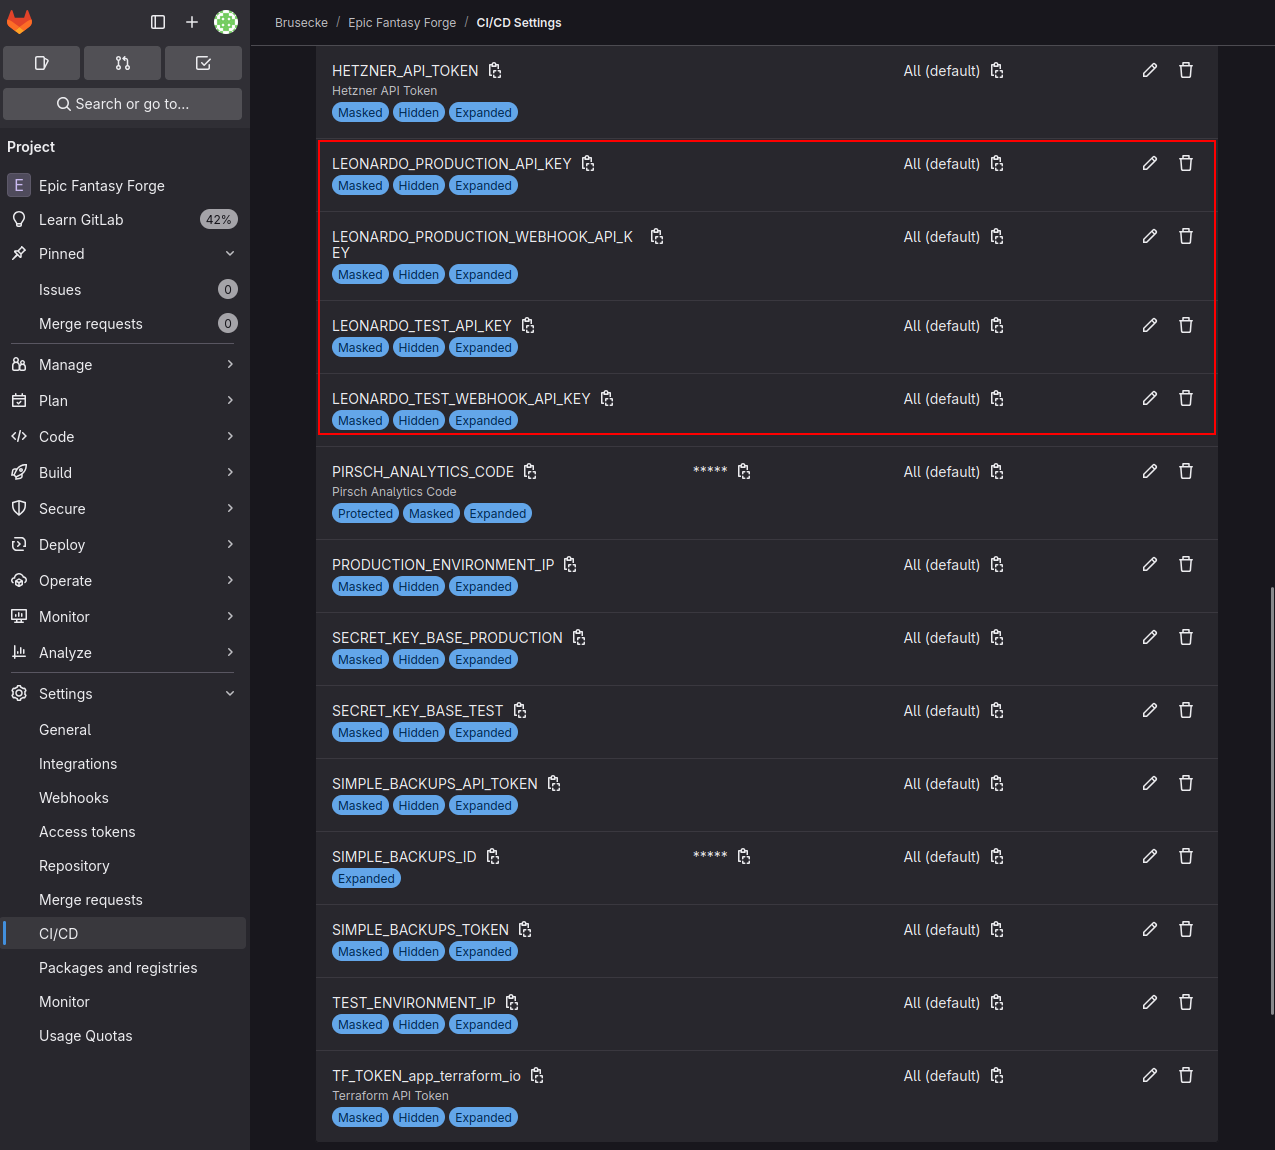1275x1150 pixels.
Task: Copy the PIRSCH_ANALYTICS_CODE masked value
Action: [744, 472]
